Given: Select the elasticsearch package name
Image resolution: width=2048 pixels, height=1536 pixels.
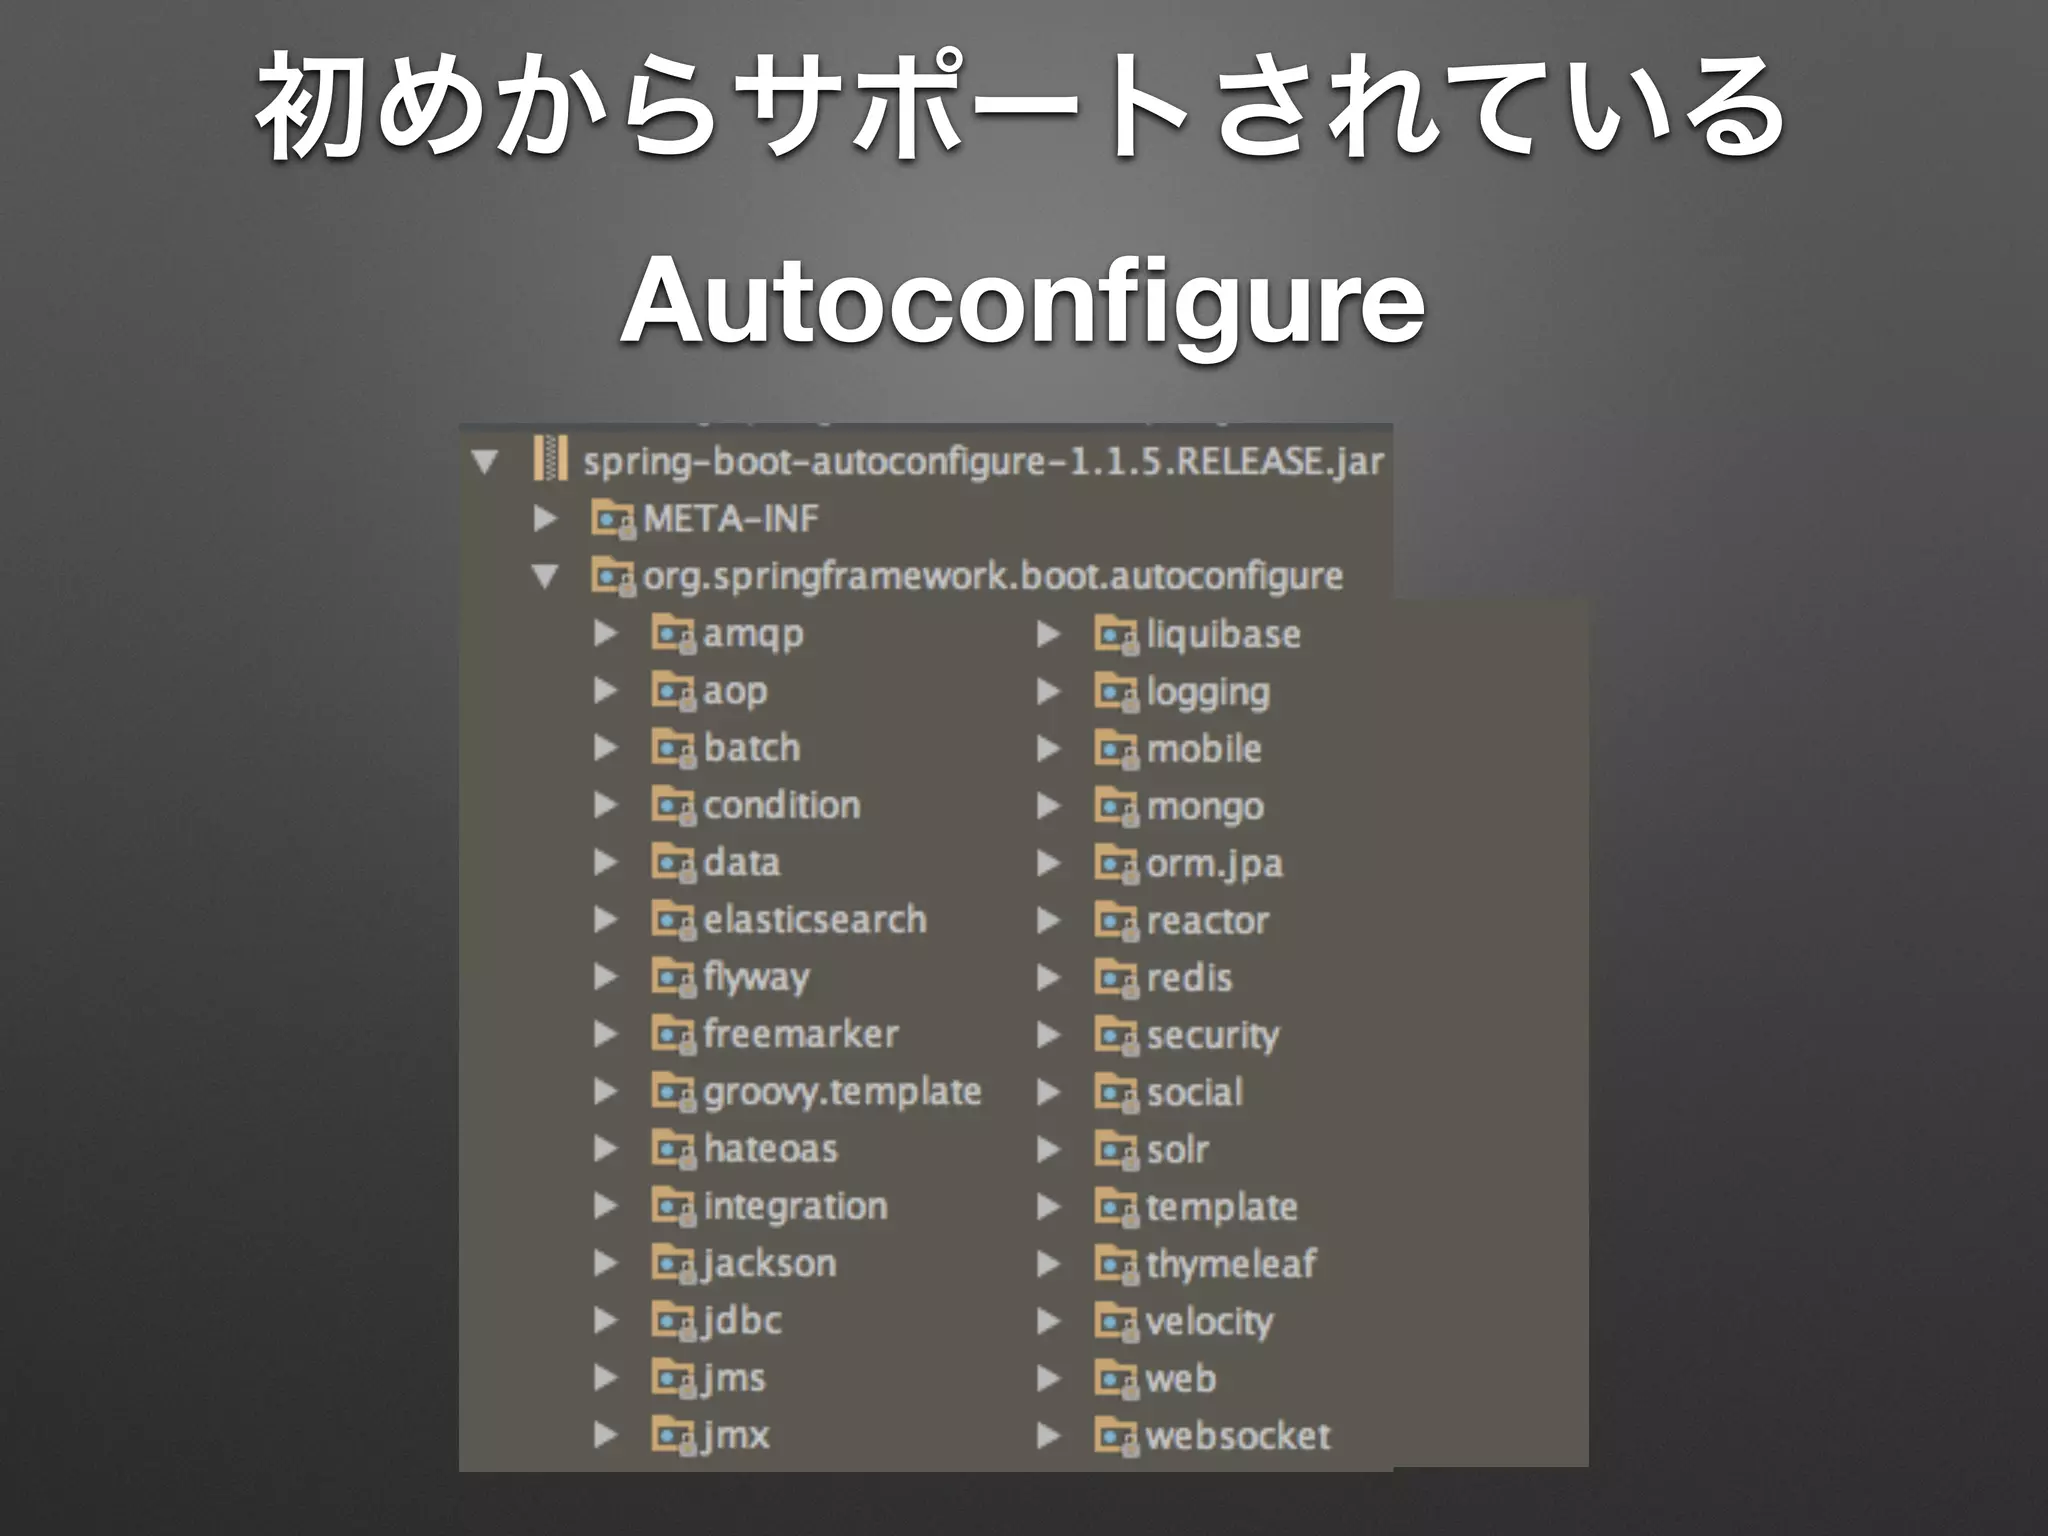Looking at the screenshot, I should point(815,919).
